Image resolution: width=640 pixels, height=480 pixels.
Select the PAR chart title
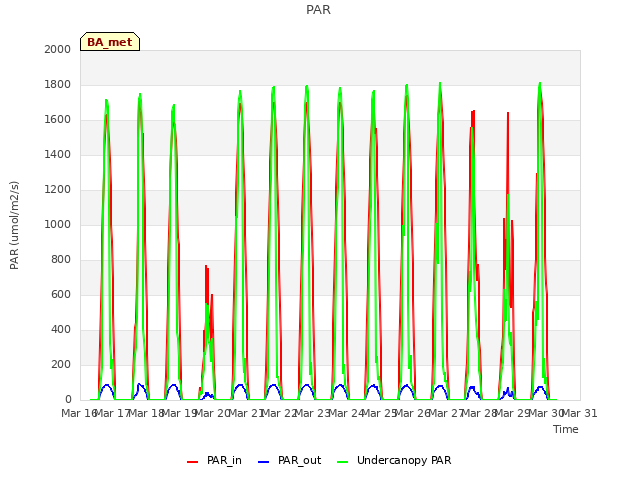[318, 9]
